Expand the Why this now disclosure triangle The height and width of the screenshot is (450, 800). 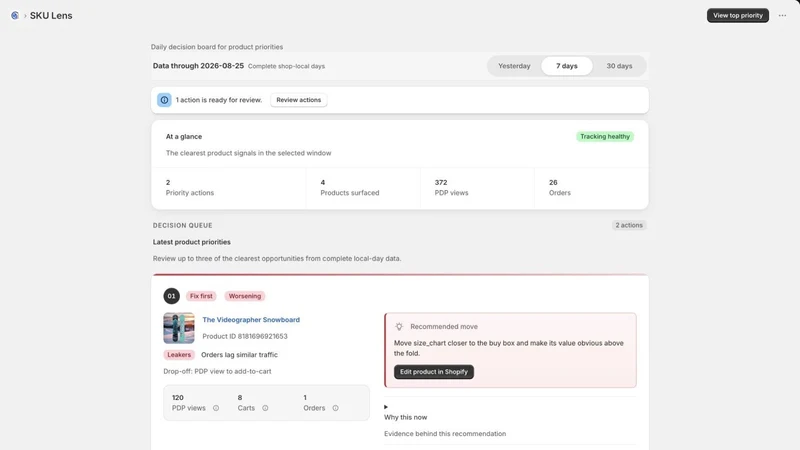386,407
